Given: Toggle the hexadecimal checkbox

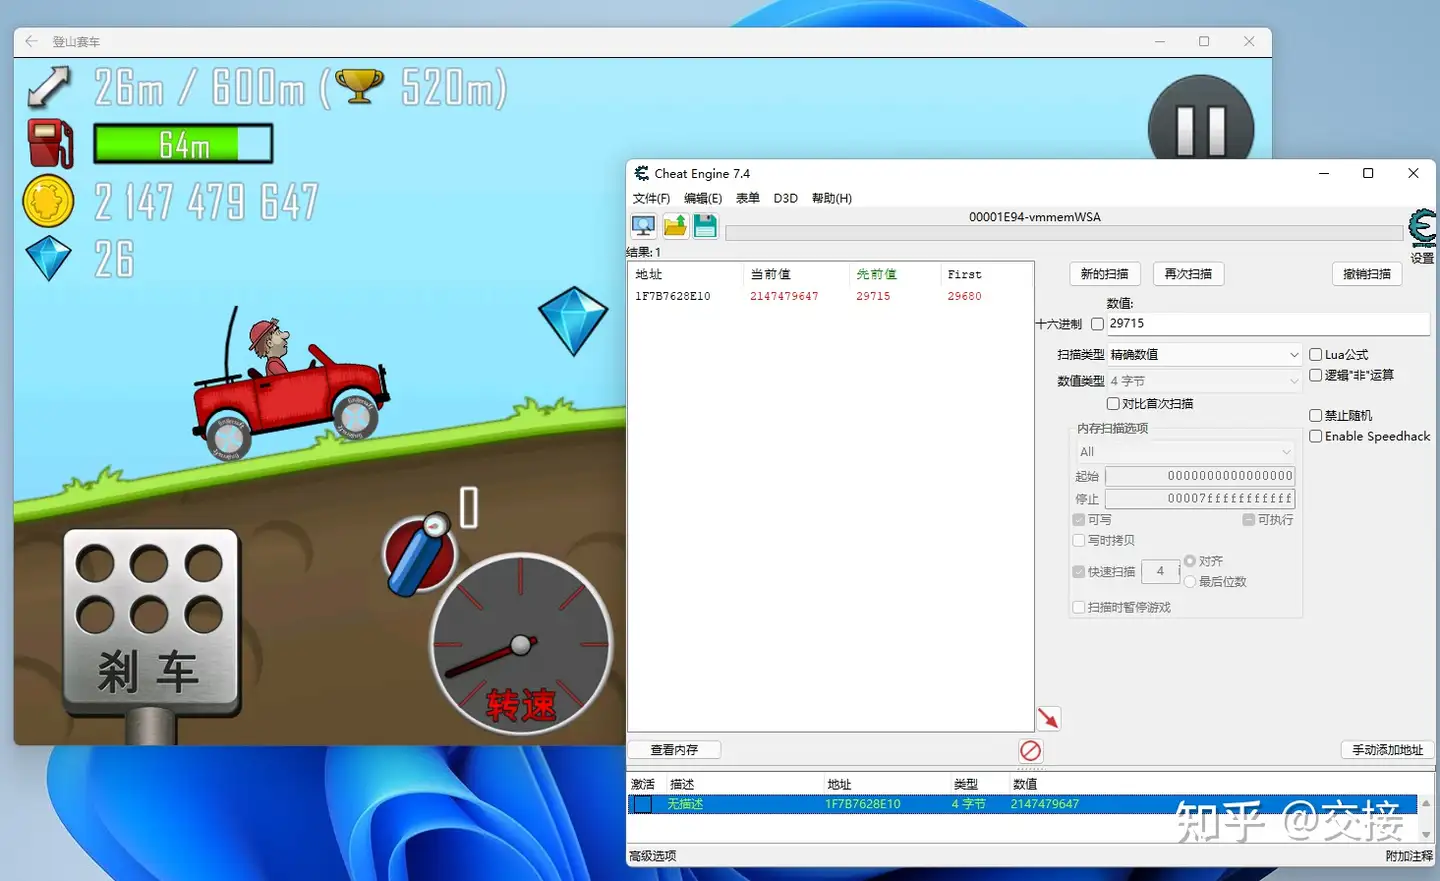Looking at the screenshot, I should 1097,324.
